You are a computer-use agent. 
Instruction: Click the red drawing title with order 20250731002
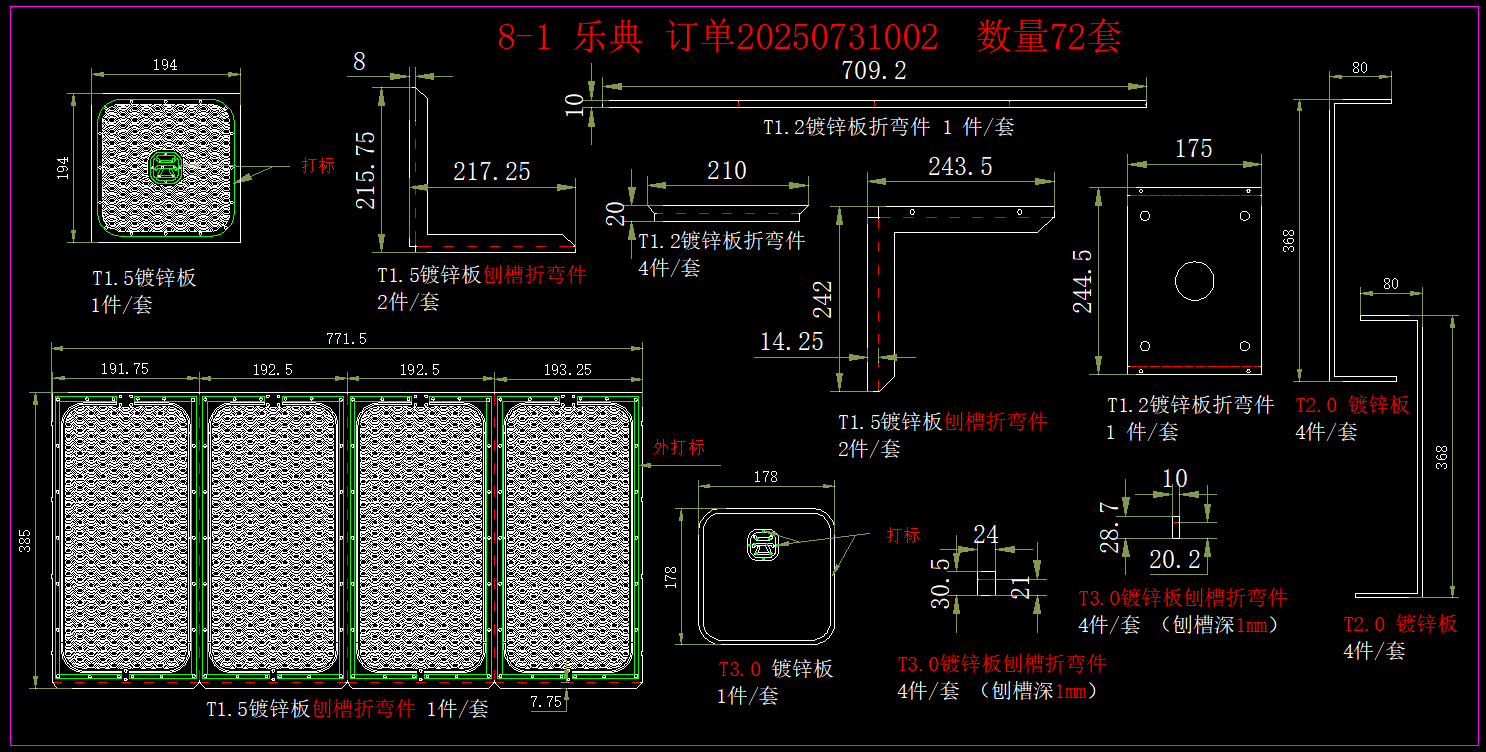click(x=809, y=37)
